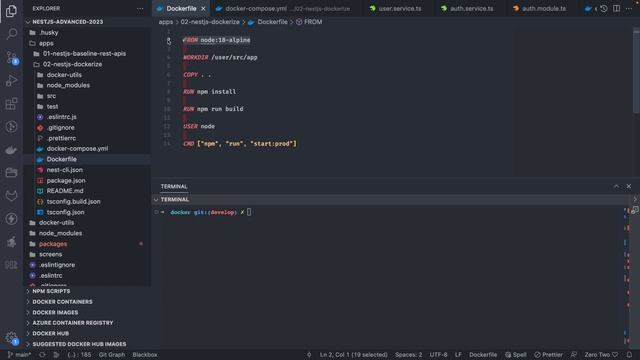The height and width of the screenshot is (360, 640).
Task: Select the TERMINAL panel tab
Action: 174,187
